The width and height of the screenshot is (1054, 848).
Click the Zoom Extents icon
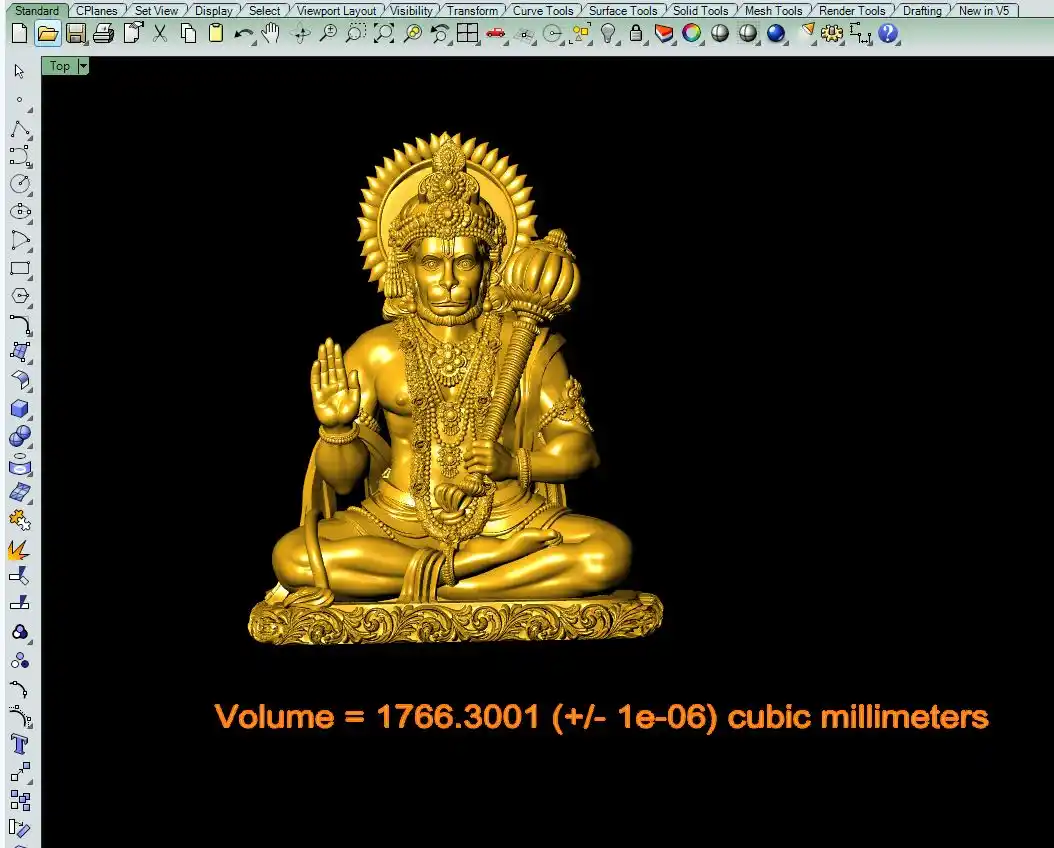[x=384, y=33]
